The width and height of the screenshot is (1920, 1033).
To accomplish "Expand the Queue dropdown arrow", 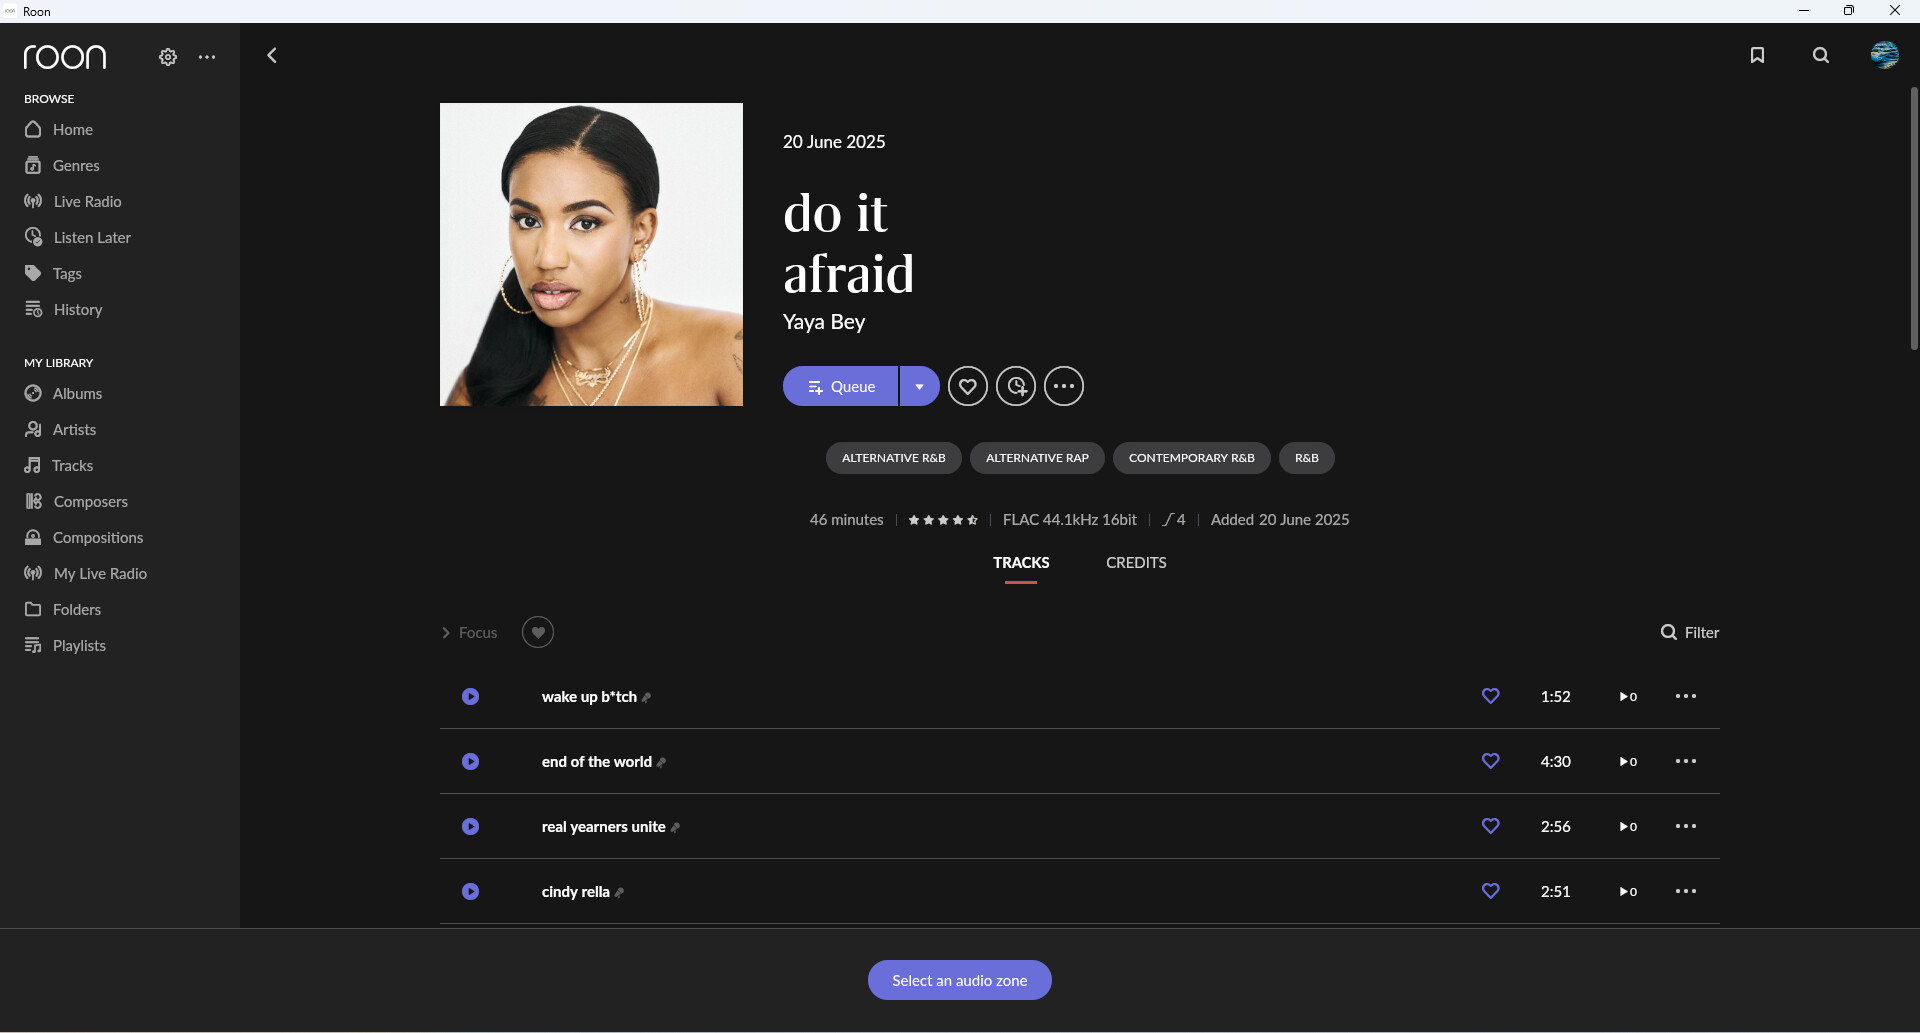I will (919, 386).
